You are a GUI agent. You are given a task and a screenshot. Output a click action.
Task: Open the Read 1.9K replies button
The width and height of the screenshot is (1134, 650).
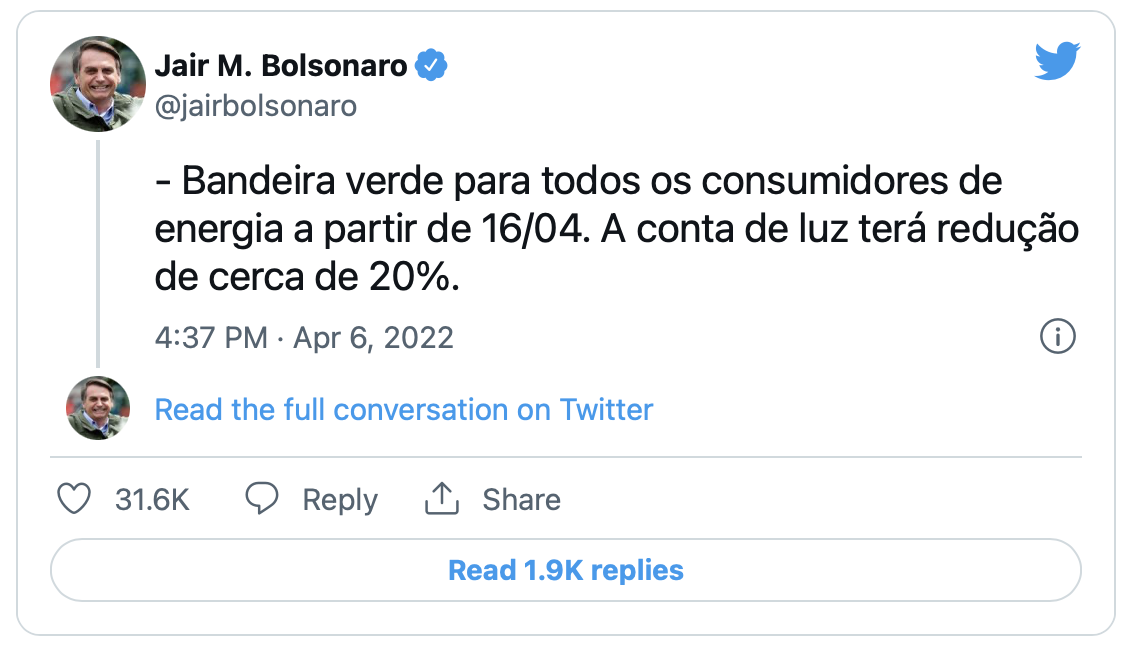(566, 570)
